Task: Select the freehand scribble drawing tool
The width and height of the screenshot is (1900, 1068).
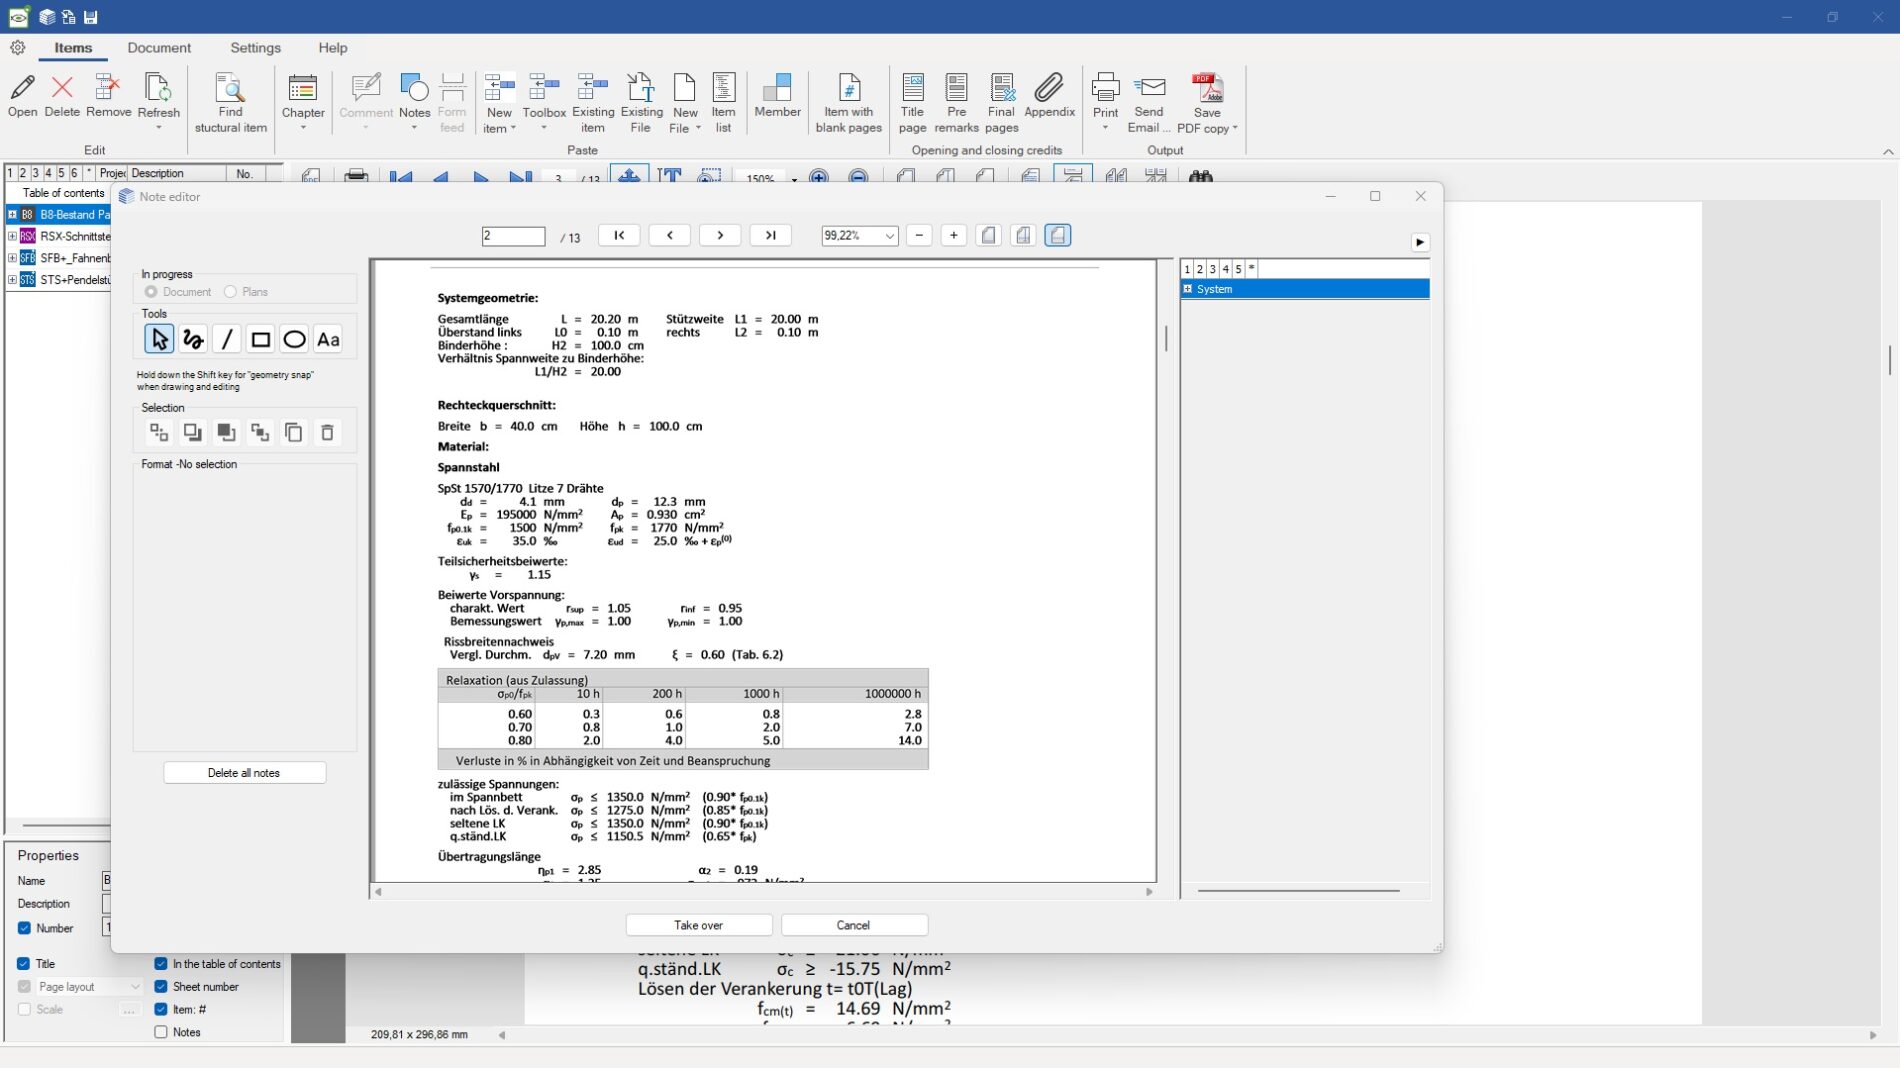Action: pos(193,340)
